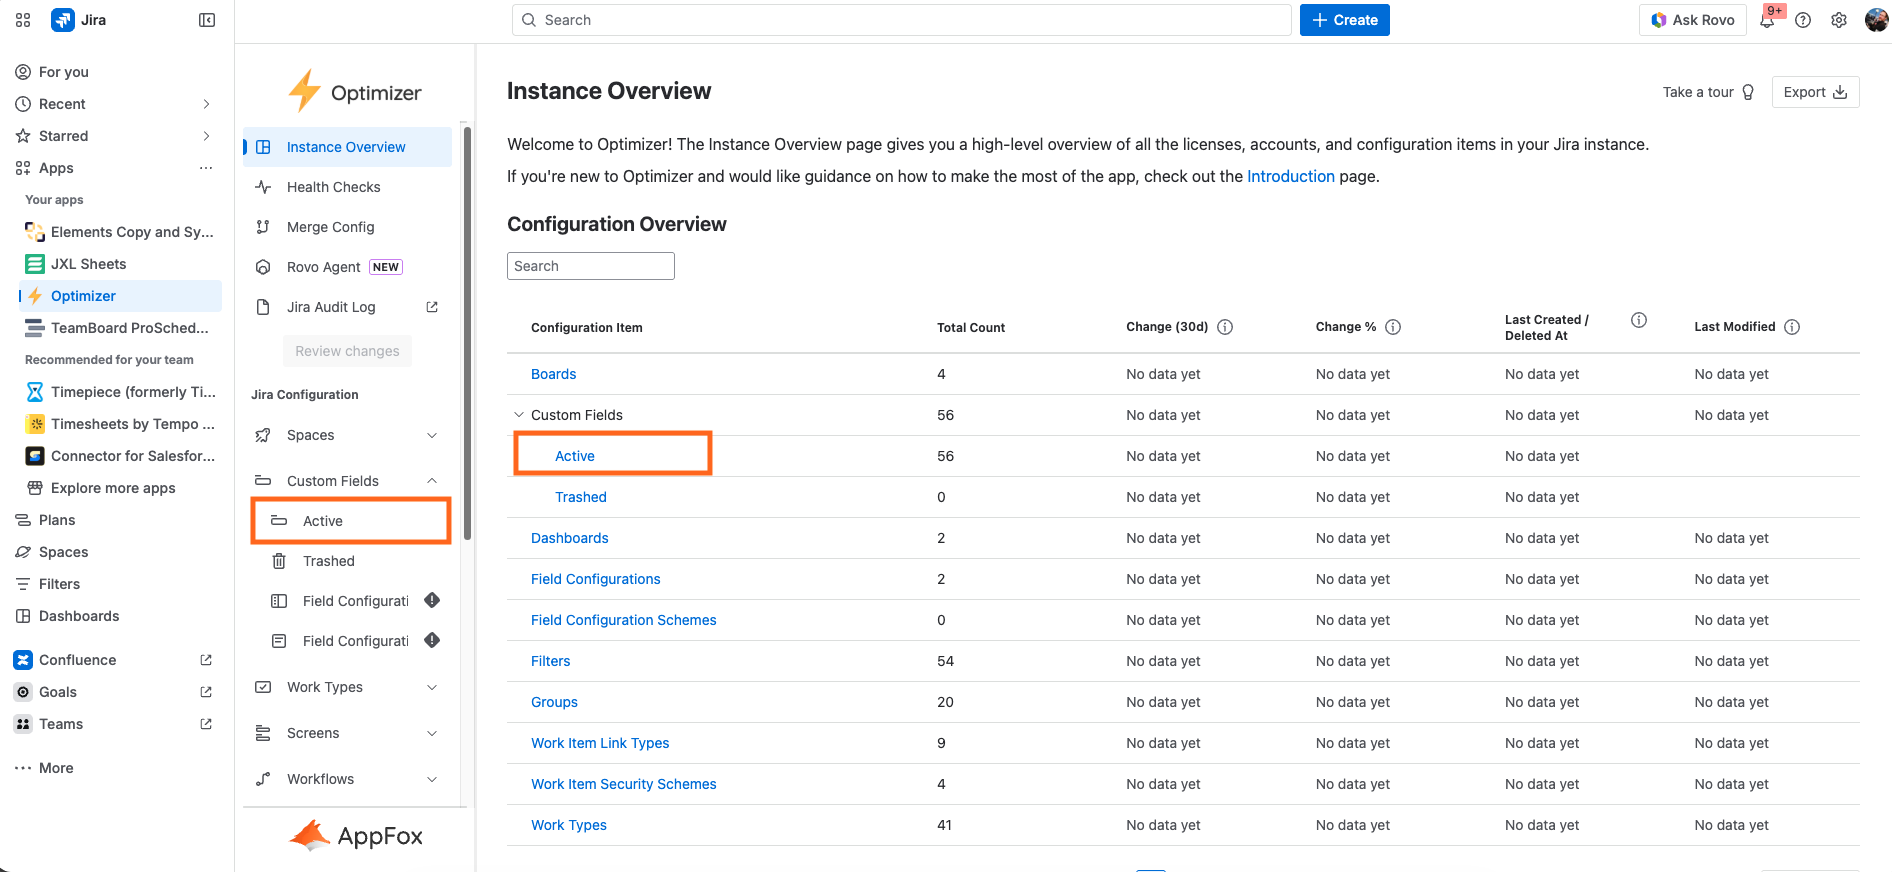
Task: Click the Export button
Action: 1815,92
